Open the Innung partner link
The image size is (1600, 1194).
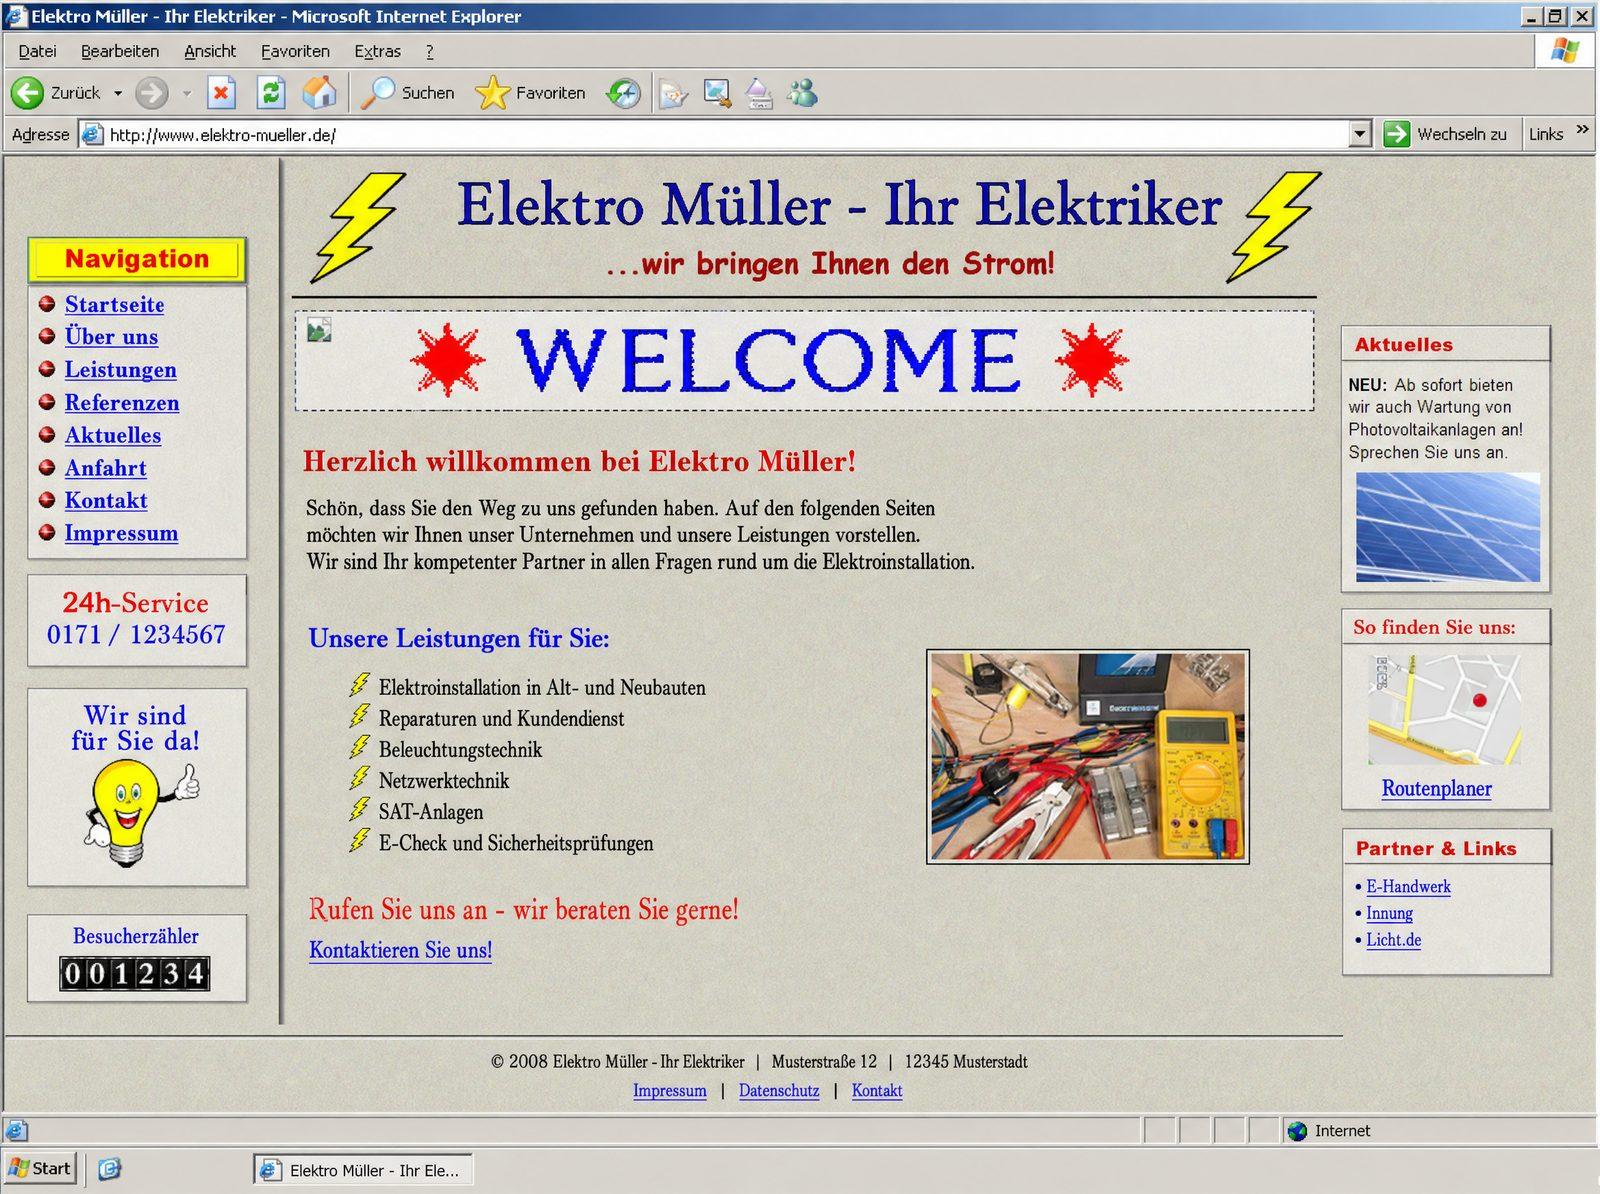[1389, 913]
